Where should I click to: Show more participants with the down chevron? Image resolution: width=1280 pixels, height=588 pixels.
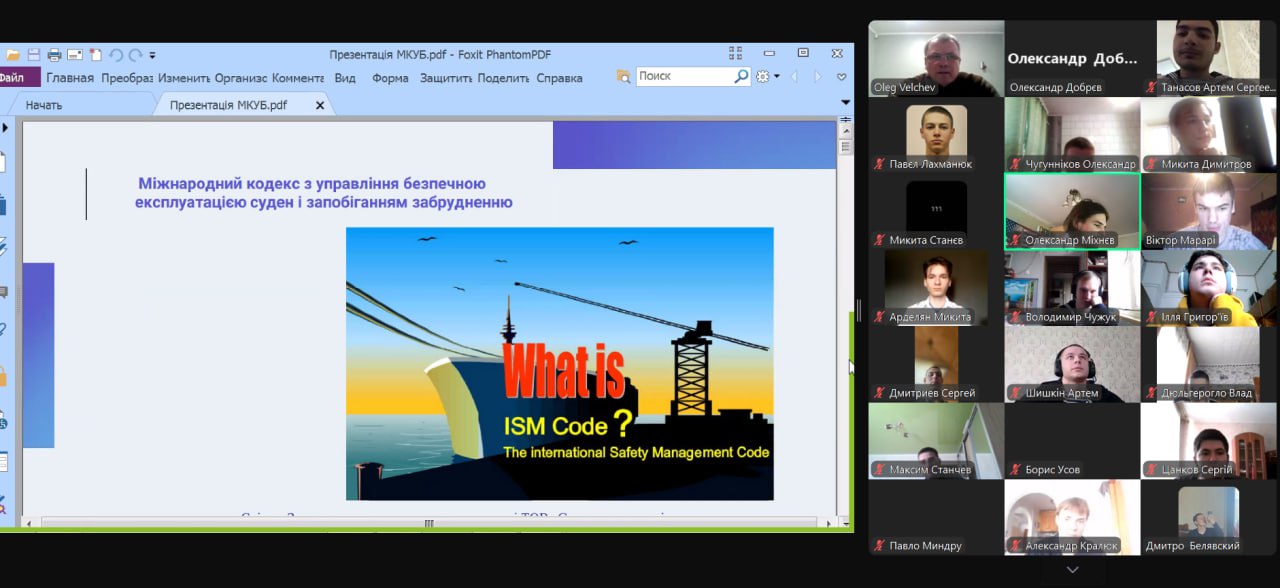[x=1072, y=570]
